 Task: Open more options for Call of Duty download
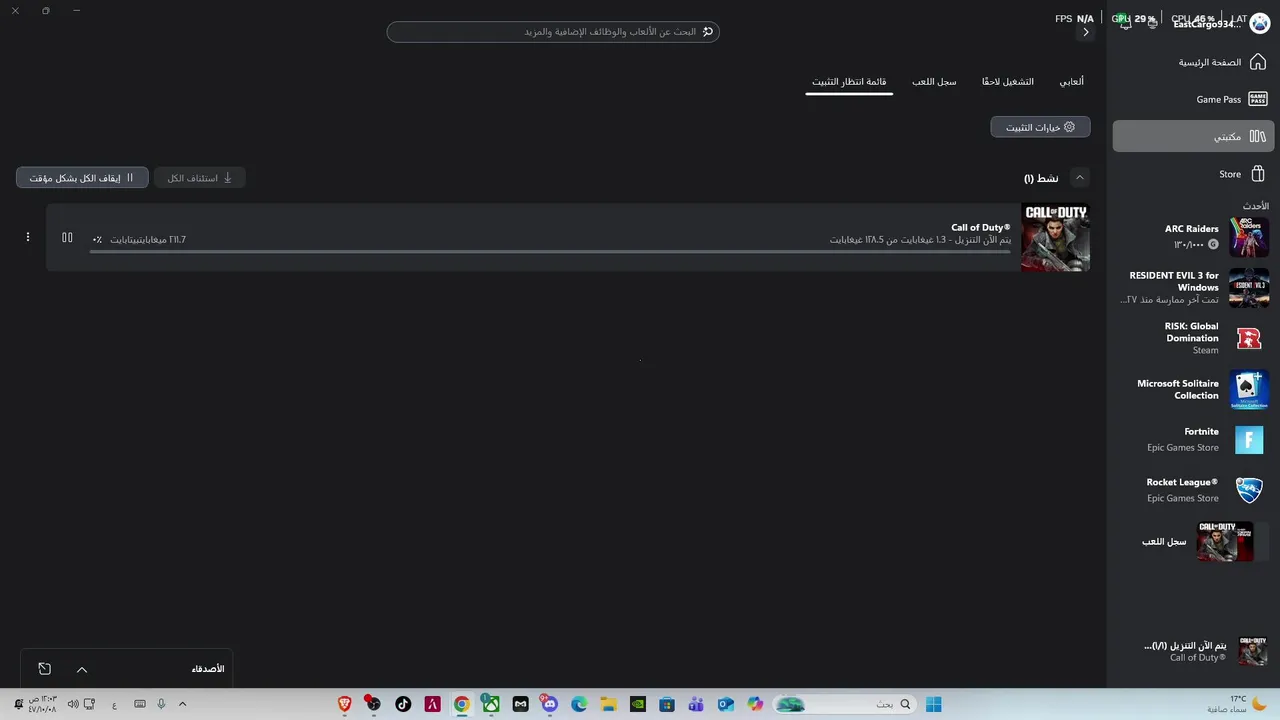(28, 237)
